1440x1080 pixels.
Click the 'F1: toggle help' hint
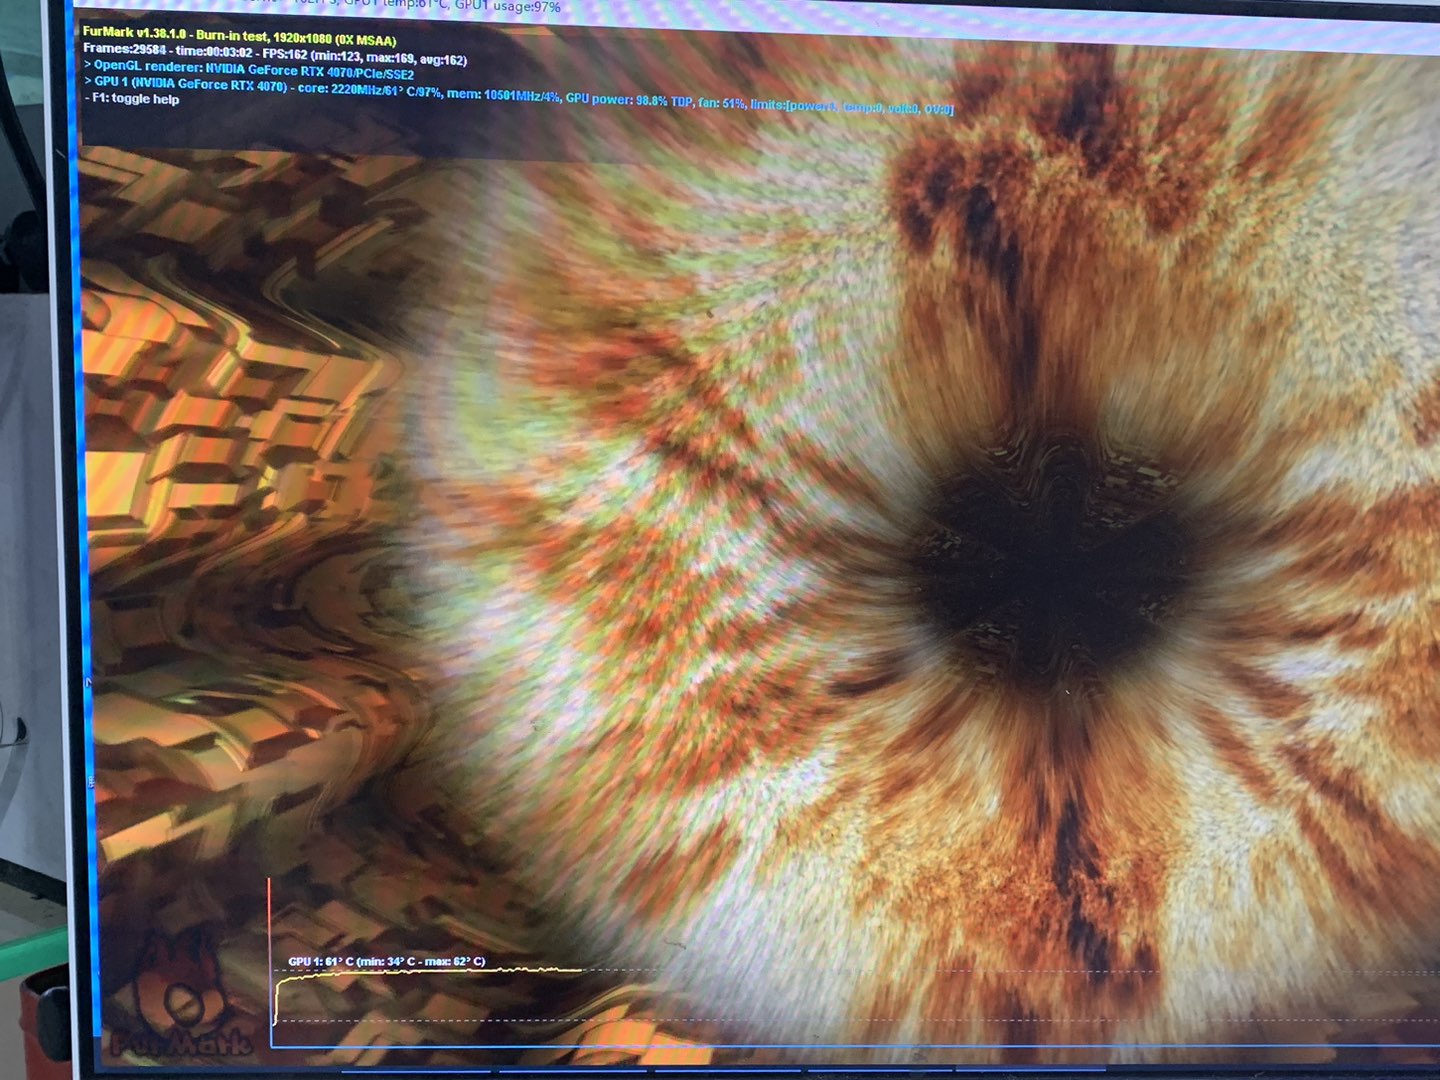pos(135,99)
